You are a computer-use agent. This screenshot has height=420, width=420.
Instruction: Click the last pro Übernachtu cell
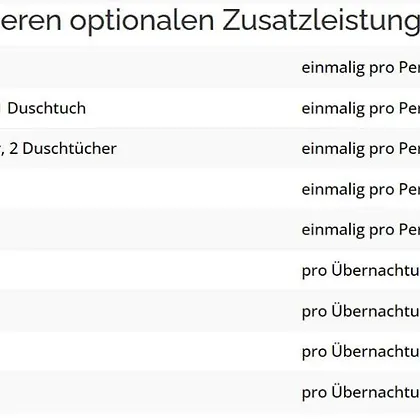point(361,392)
